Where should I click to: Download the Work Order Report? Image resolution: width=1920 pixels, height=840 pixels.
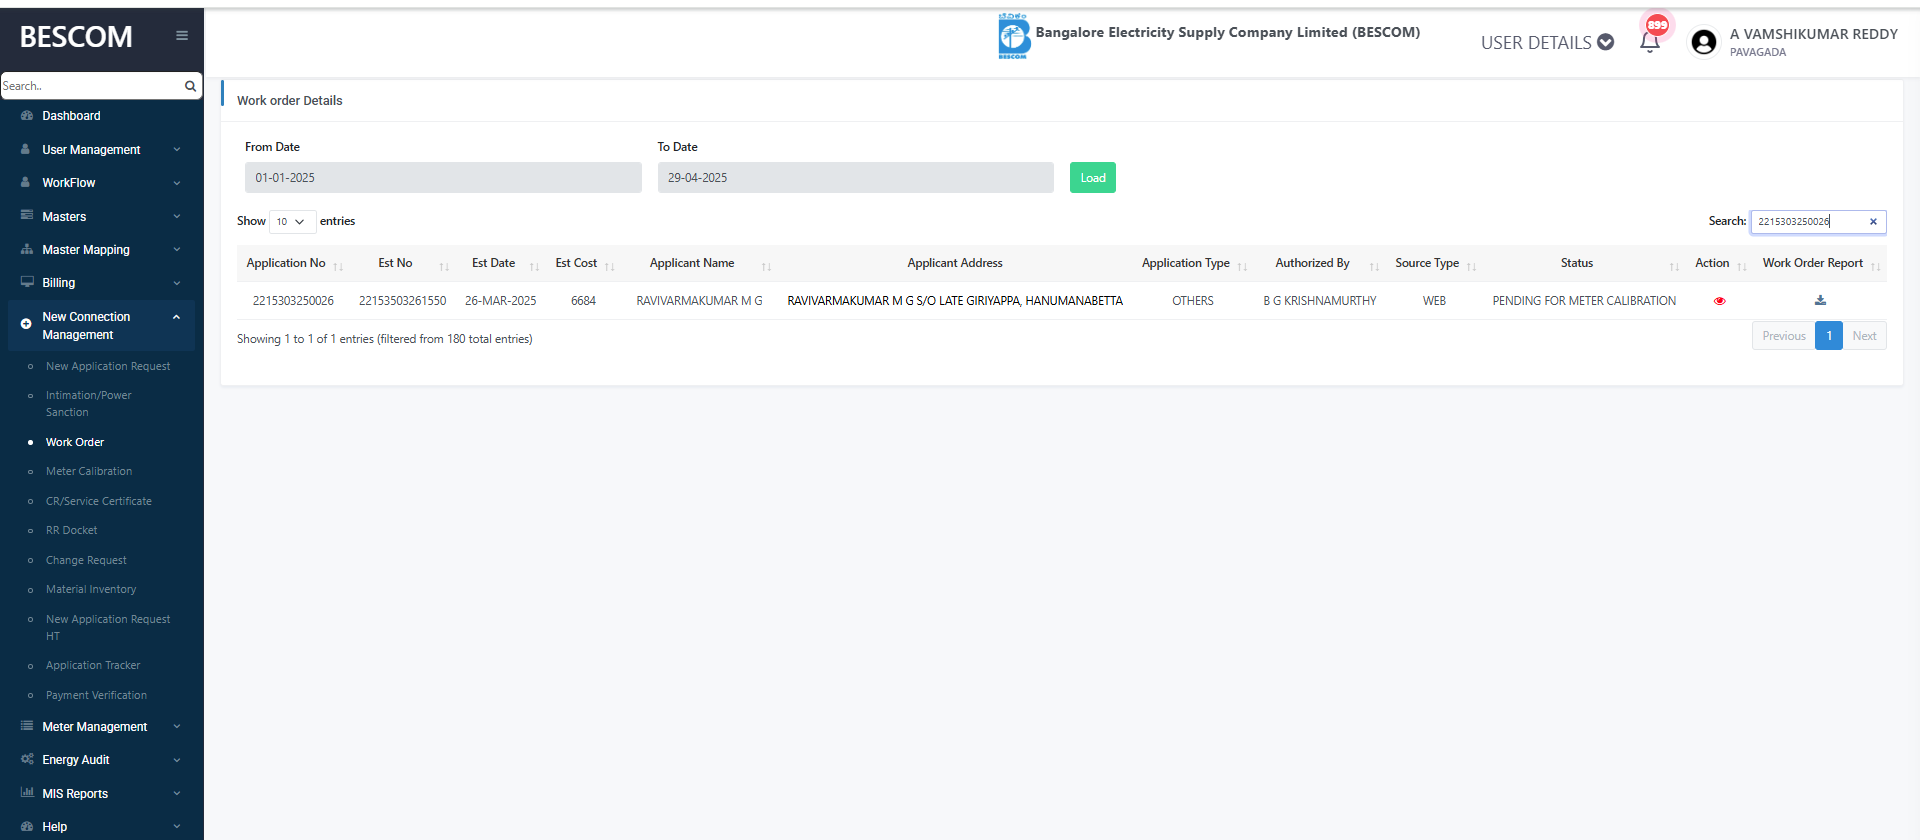pos(1821,300)
